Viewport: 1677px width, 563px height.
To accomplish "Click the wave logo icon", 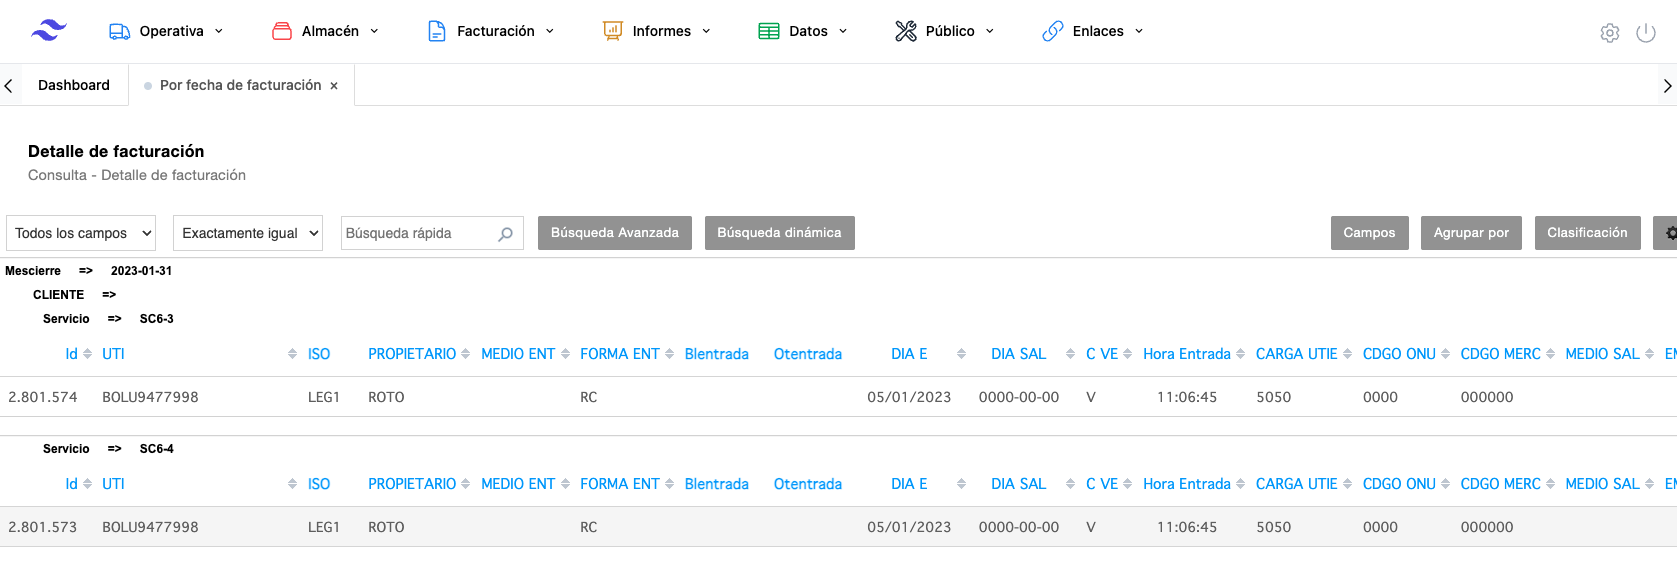I will pos(48,31).
